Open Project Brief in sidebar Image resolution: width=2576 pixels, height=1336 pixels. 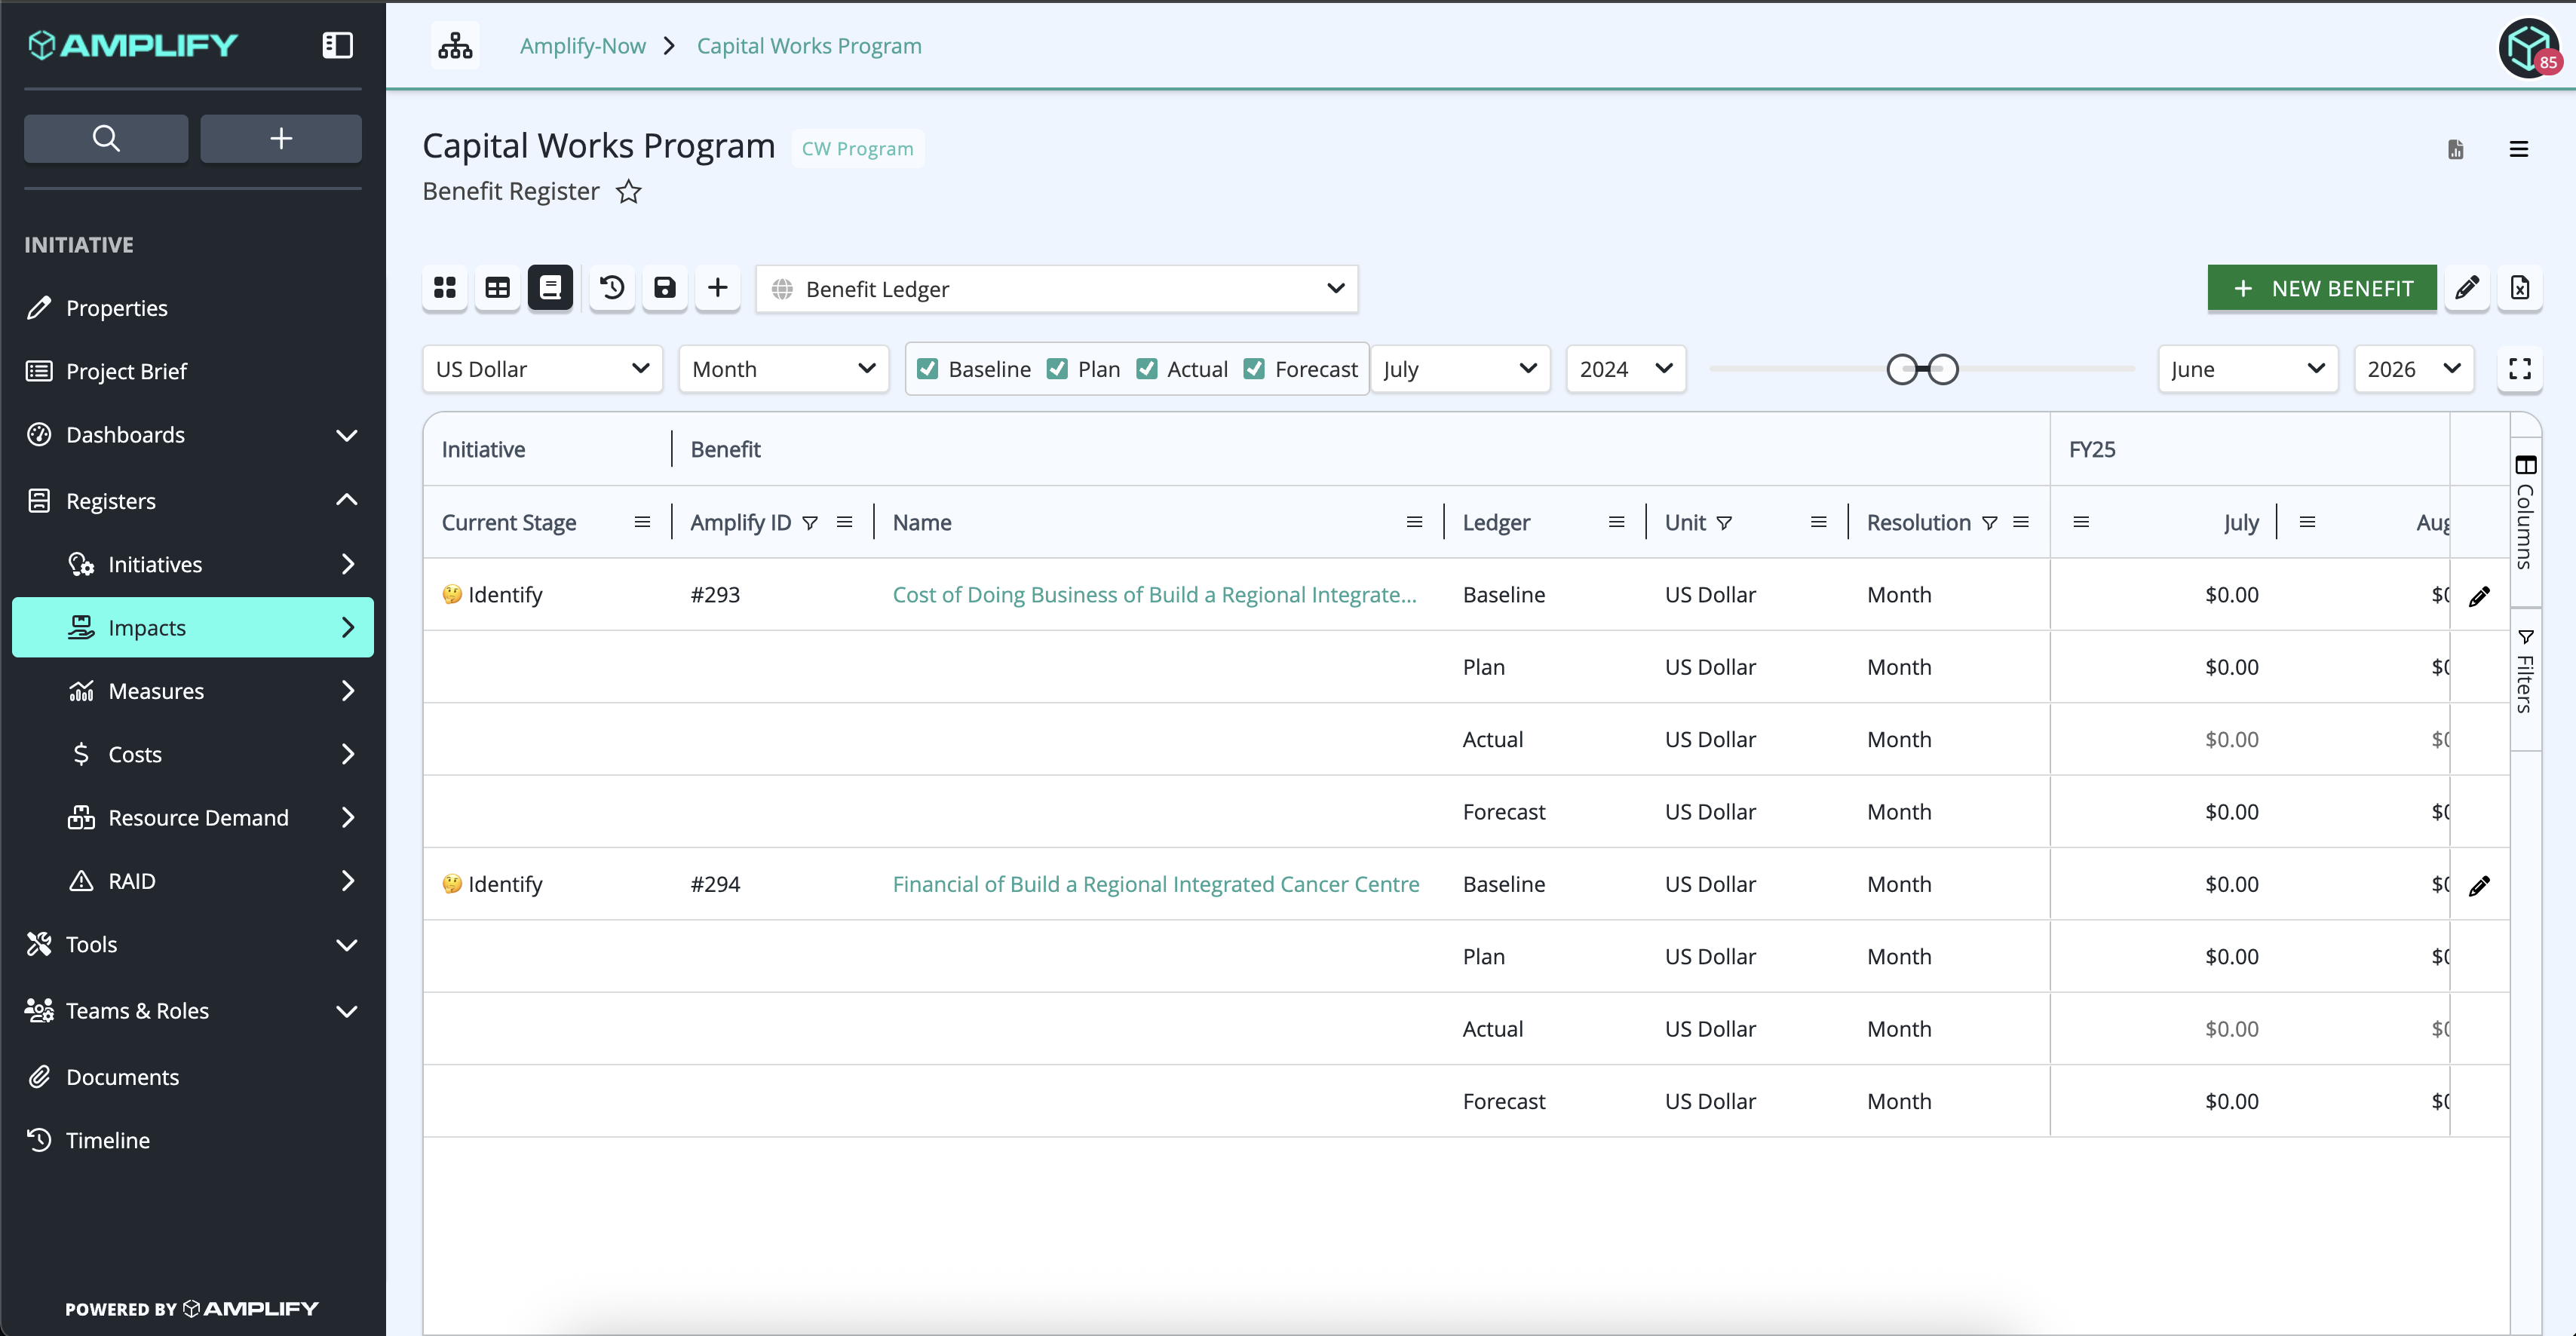192,371
